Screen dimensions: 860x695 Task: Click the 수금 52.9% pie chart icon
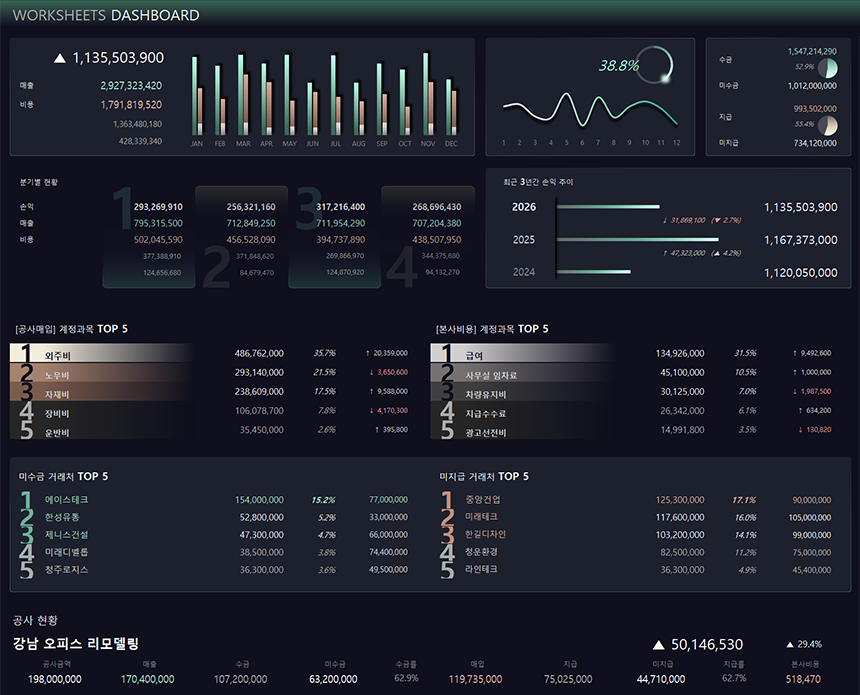click(828, 68)
